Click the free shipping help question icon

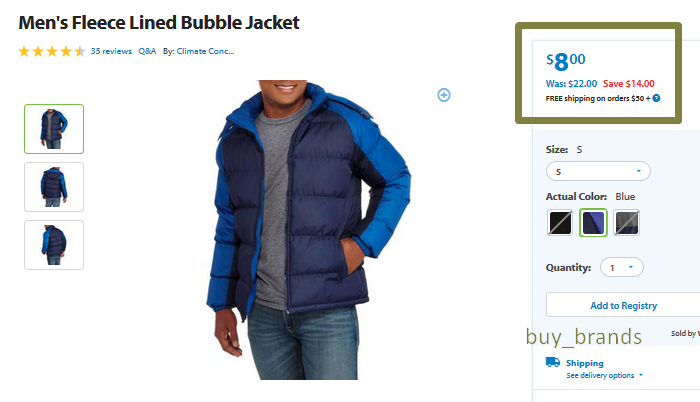point(656,98)
